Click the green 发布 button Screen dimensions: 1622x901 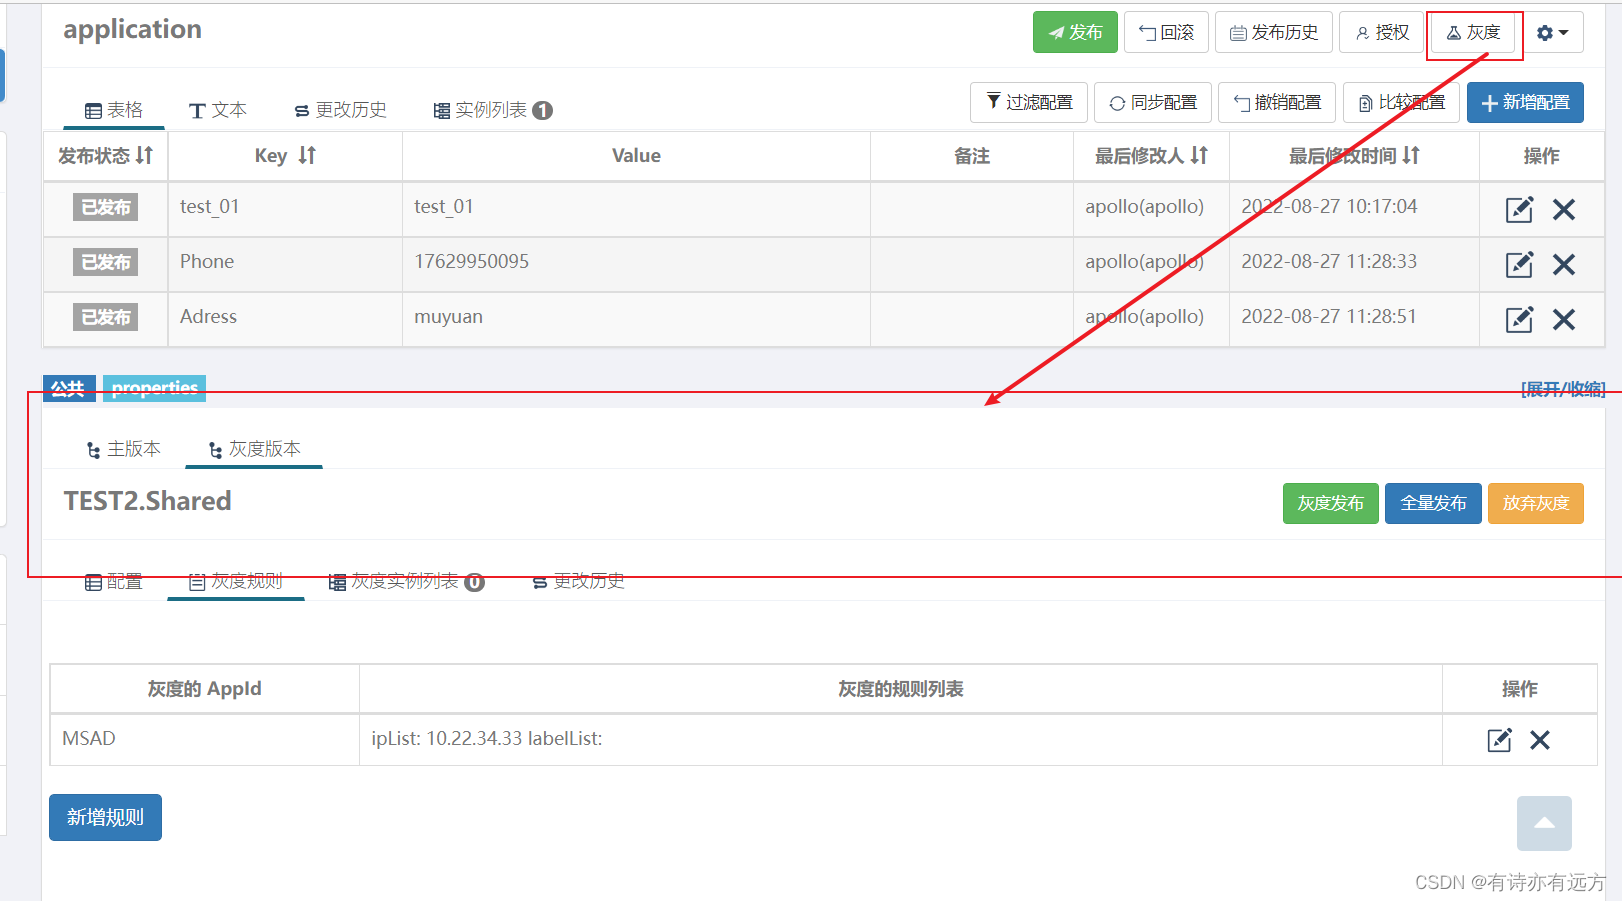click(1075, 32)
